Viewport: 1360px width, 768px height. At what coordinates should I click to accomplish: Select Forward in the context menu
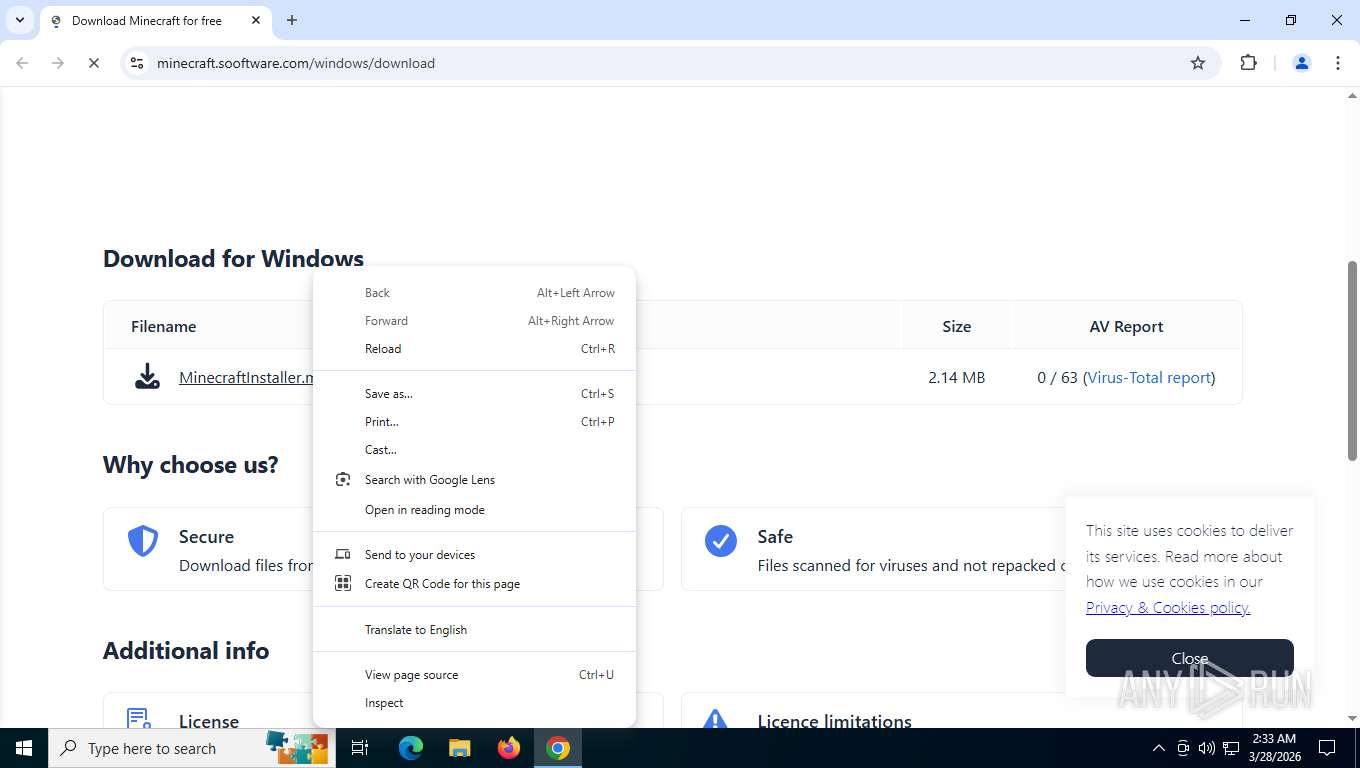click(474, 321)
